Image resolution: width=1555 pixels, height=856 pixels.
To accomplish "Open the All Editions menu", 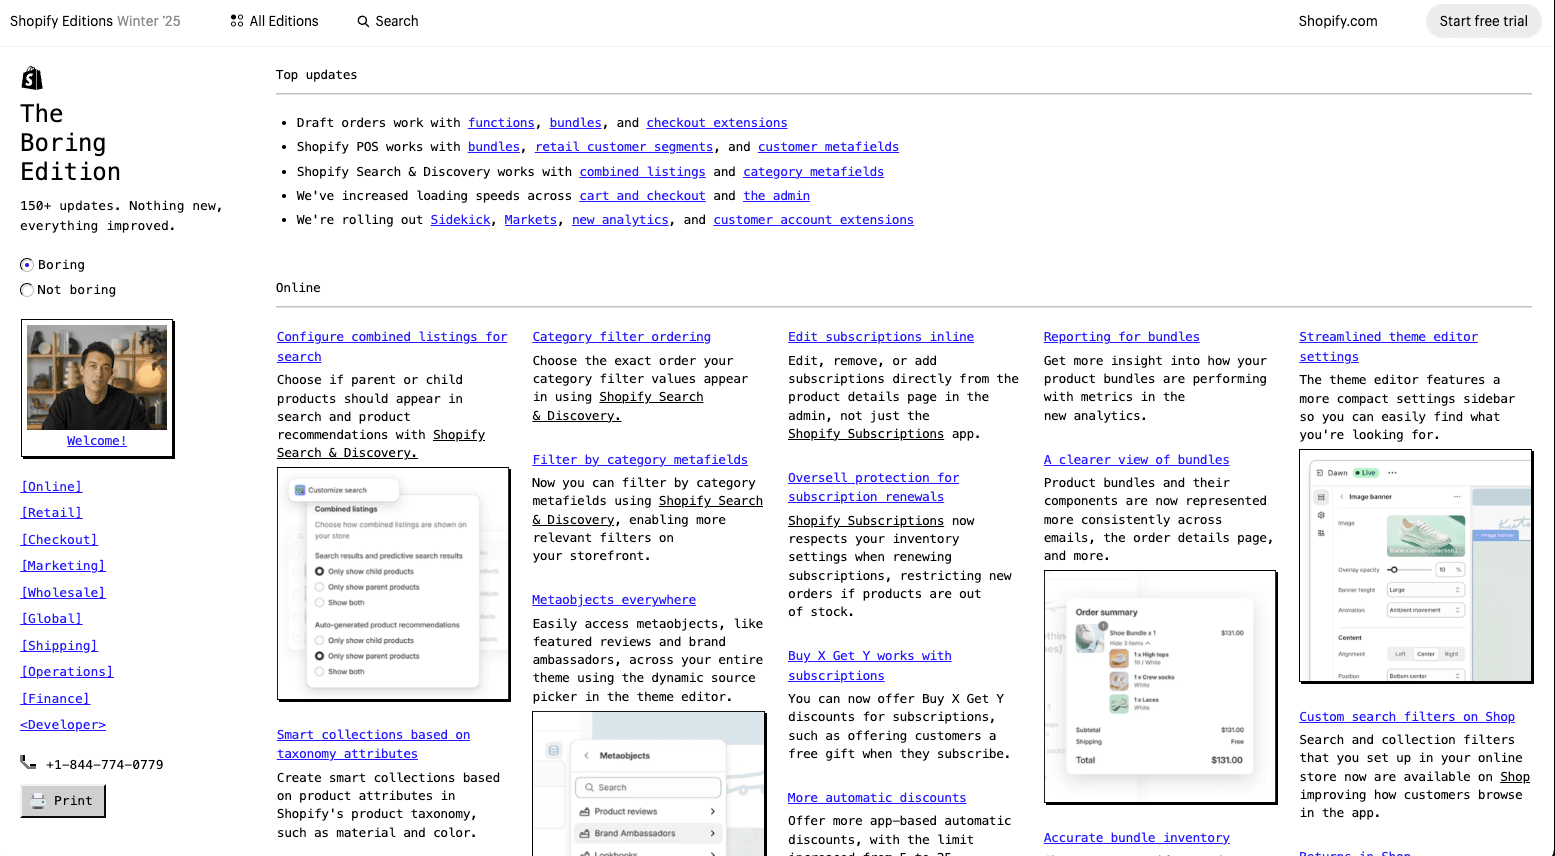I will [x=274, y=21].
